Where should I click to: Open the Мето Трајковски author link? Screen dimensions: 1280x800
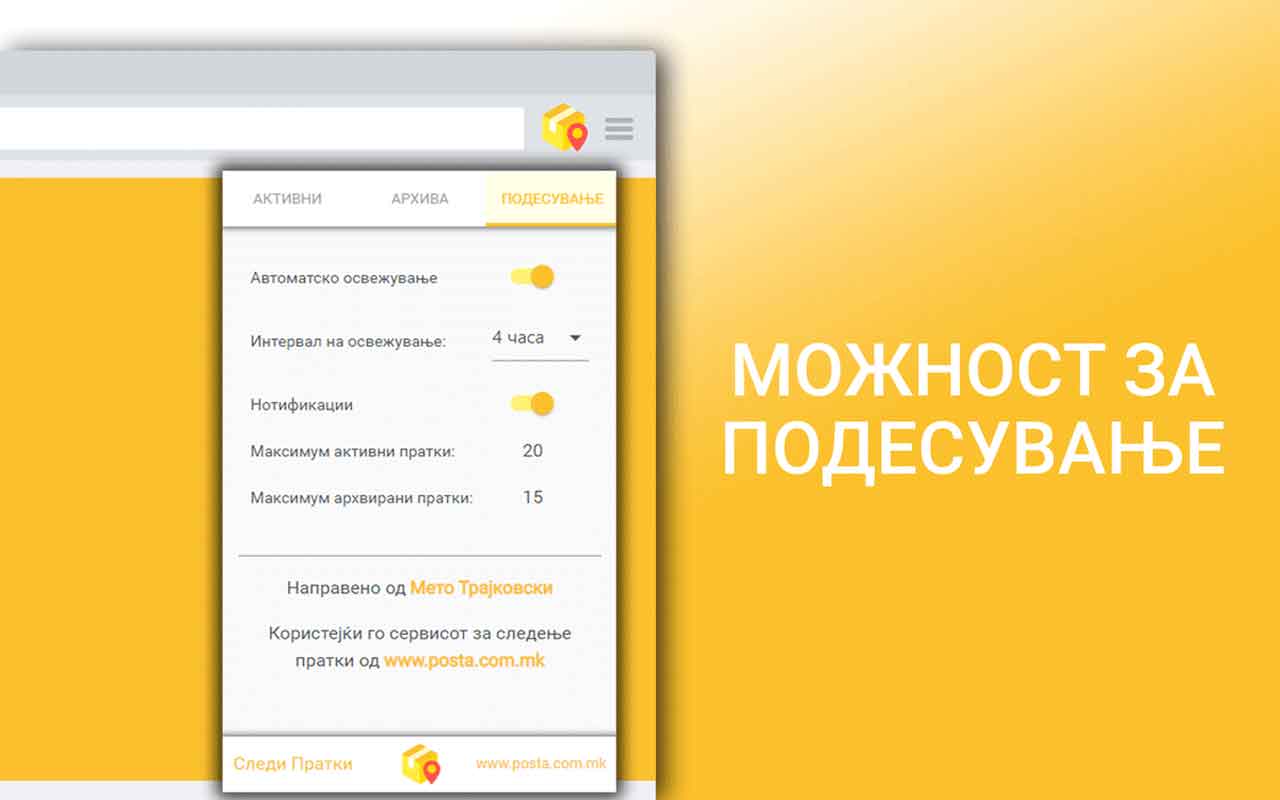point(482,588)
